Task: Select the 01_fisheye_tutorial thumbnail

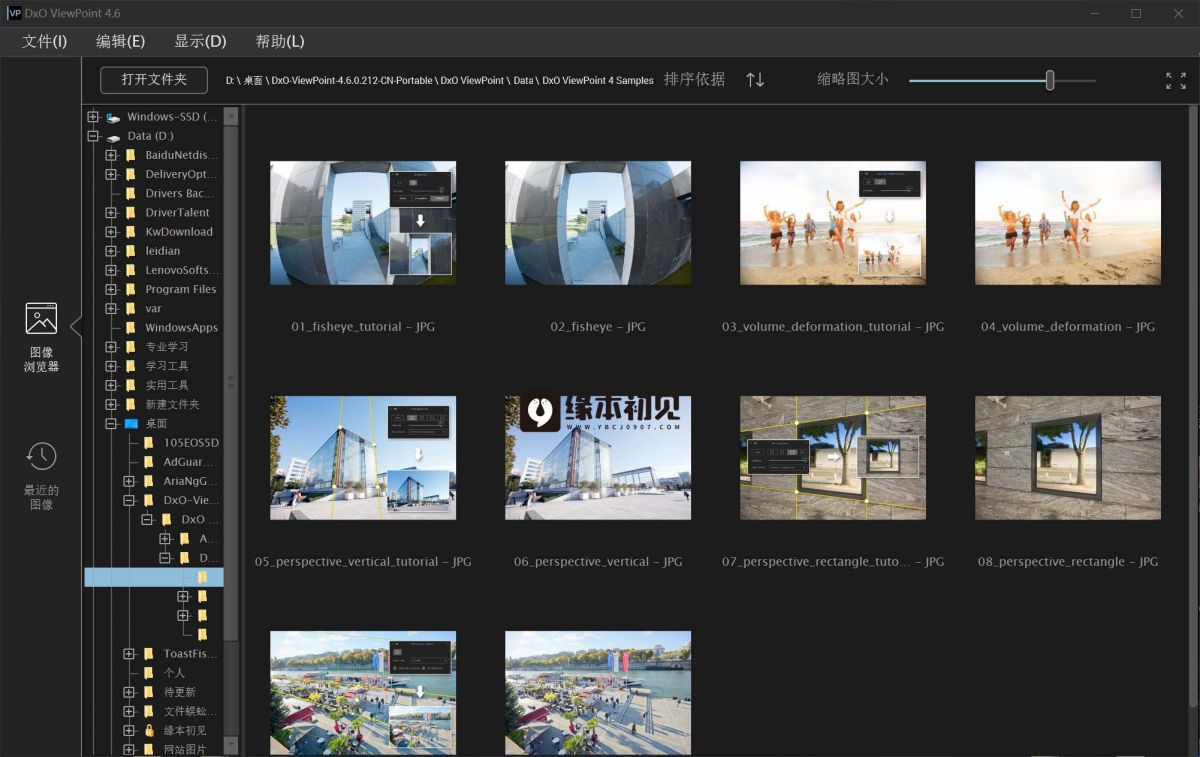Action: click(363, 223)
